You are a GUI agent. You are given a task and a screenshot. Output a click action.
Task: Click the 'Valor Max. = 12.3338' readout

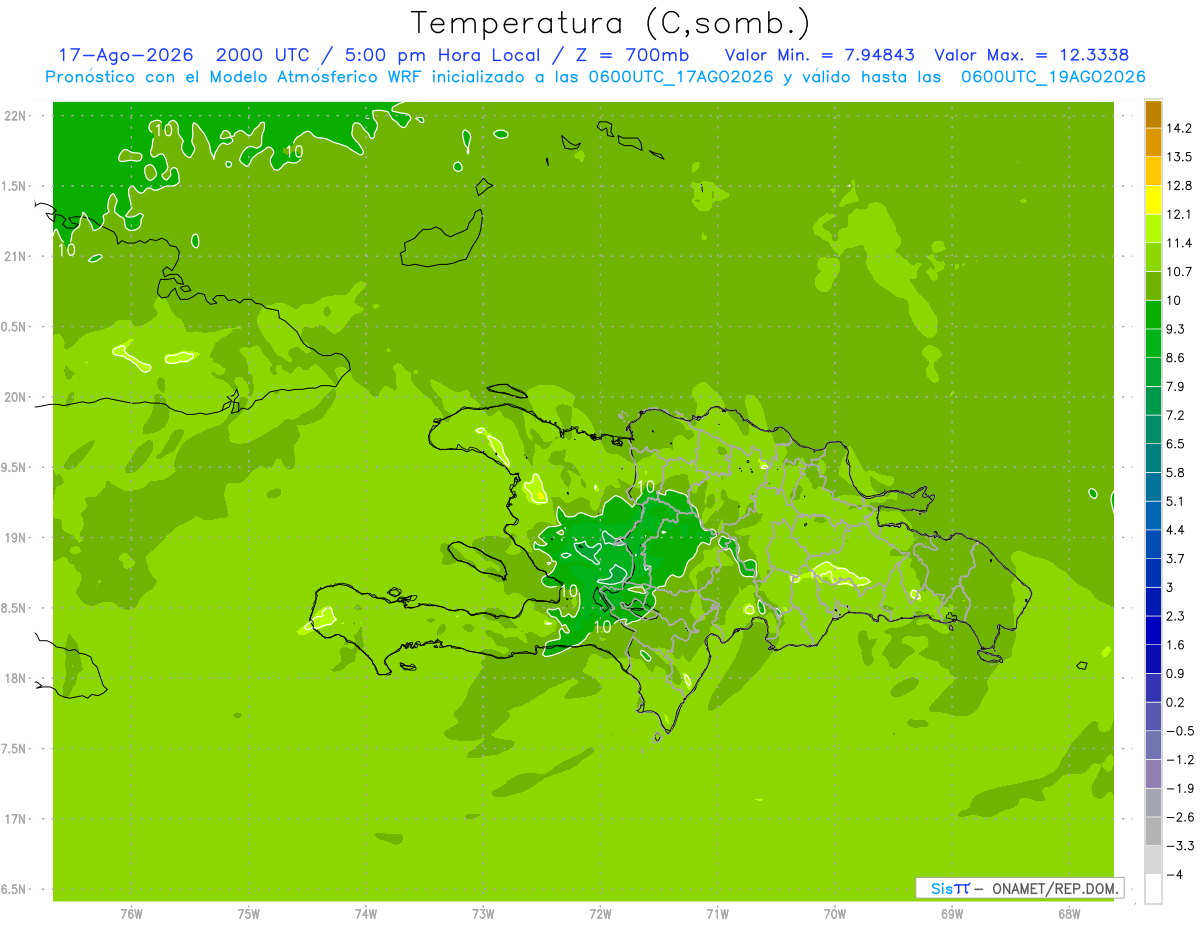point(1031,55)
